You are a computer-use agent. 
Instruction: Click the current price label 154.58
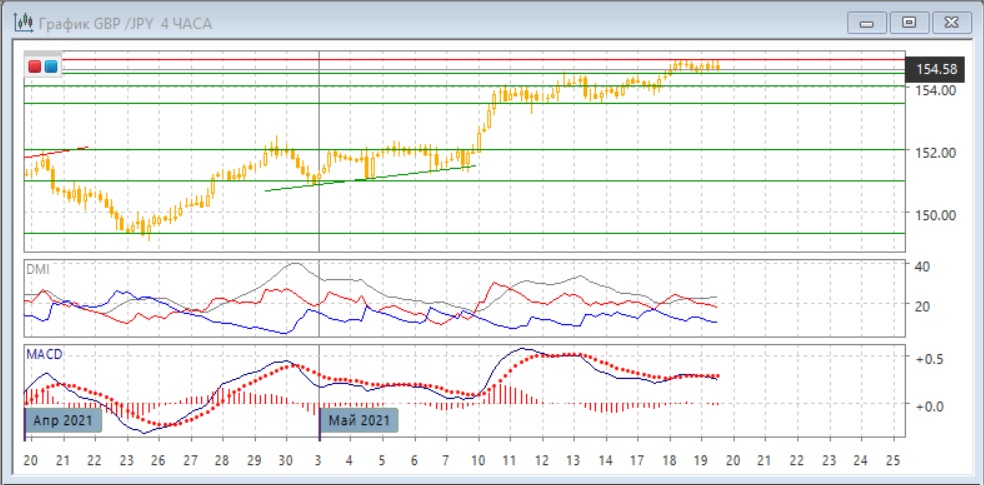tap(936, 69)
